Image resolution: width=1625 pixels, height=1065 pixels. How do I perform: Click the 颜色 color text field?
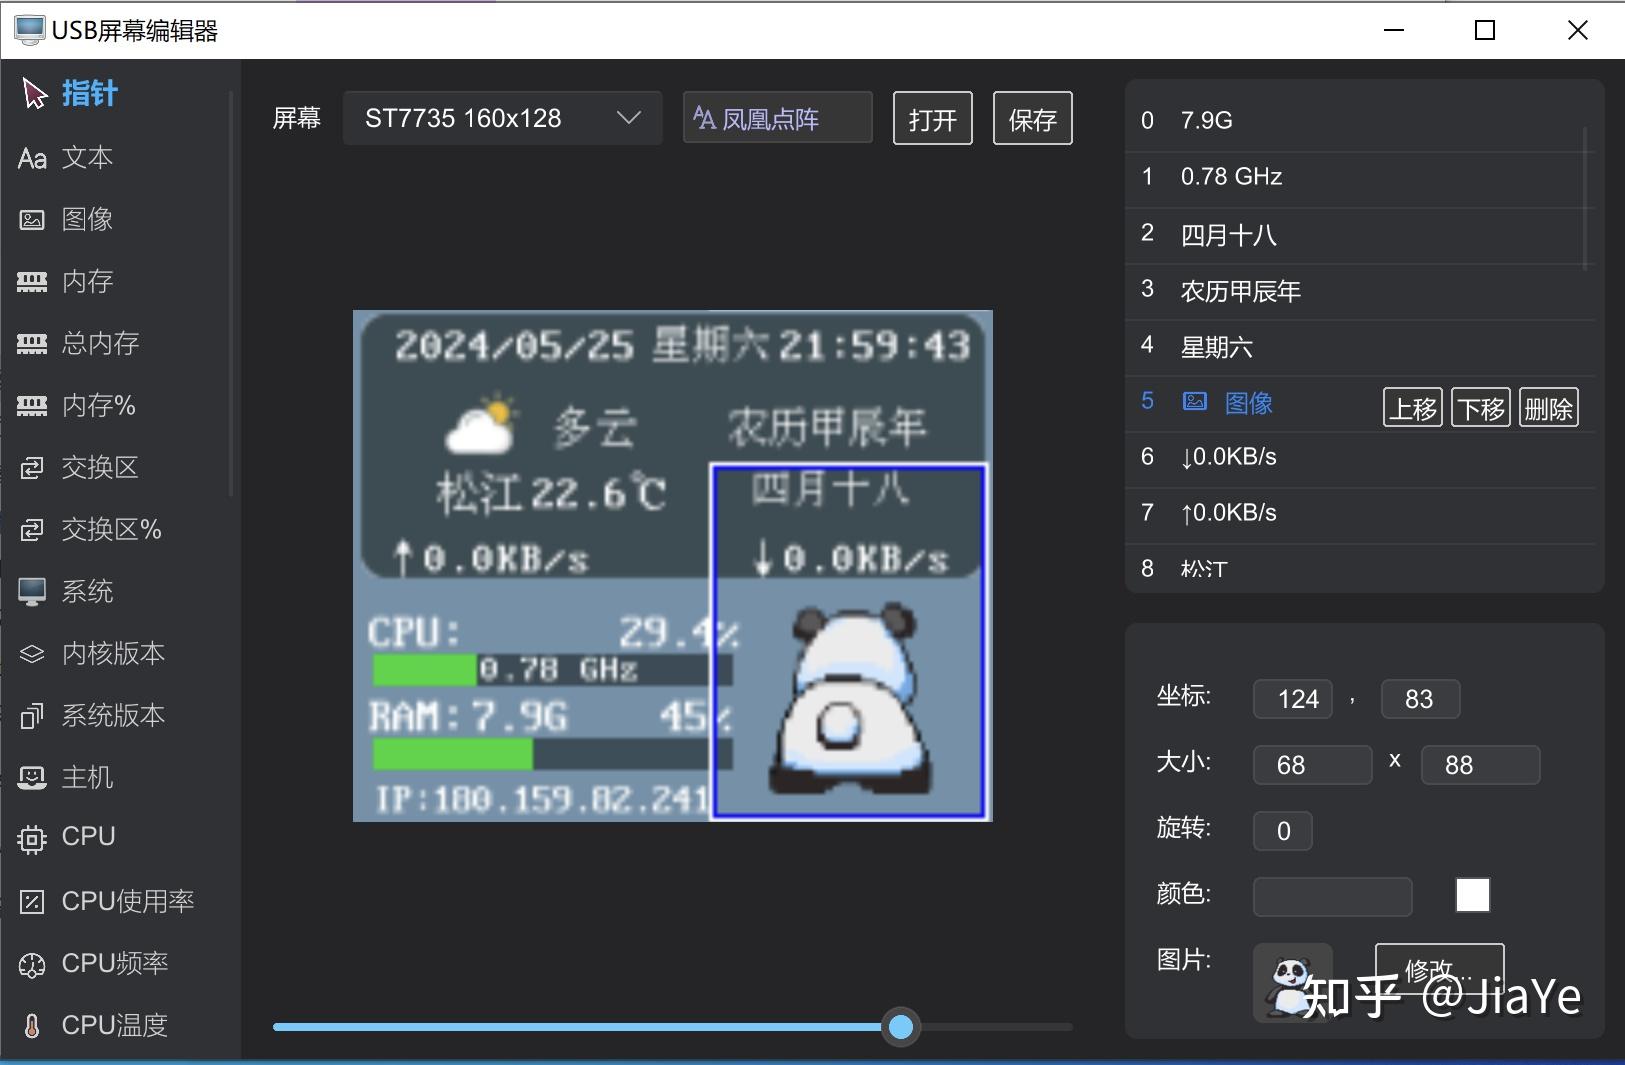(x=1333, y=897)
